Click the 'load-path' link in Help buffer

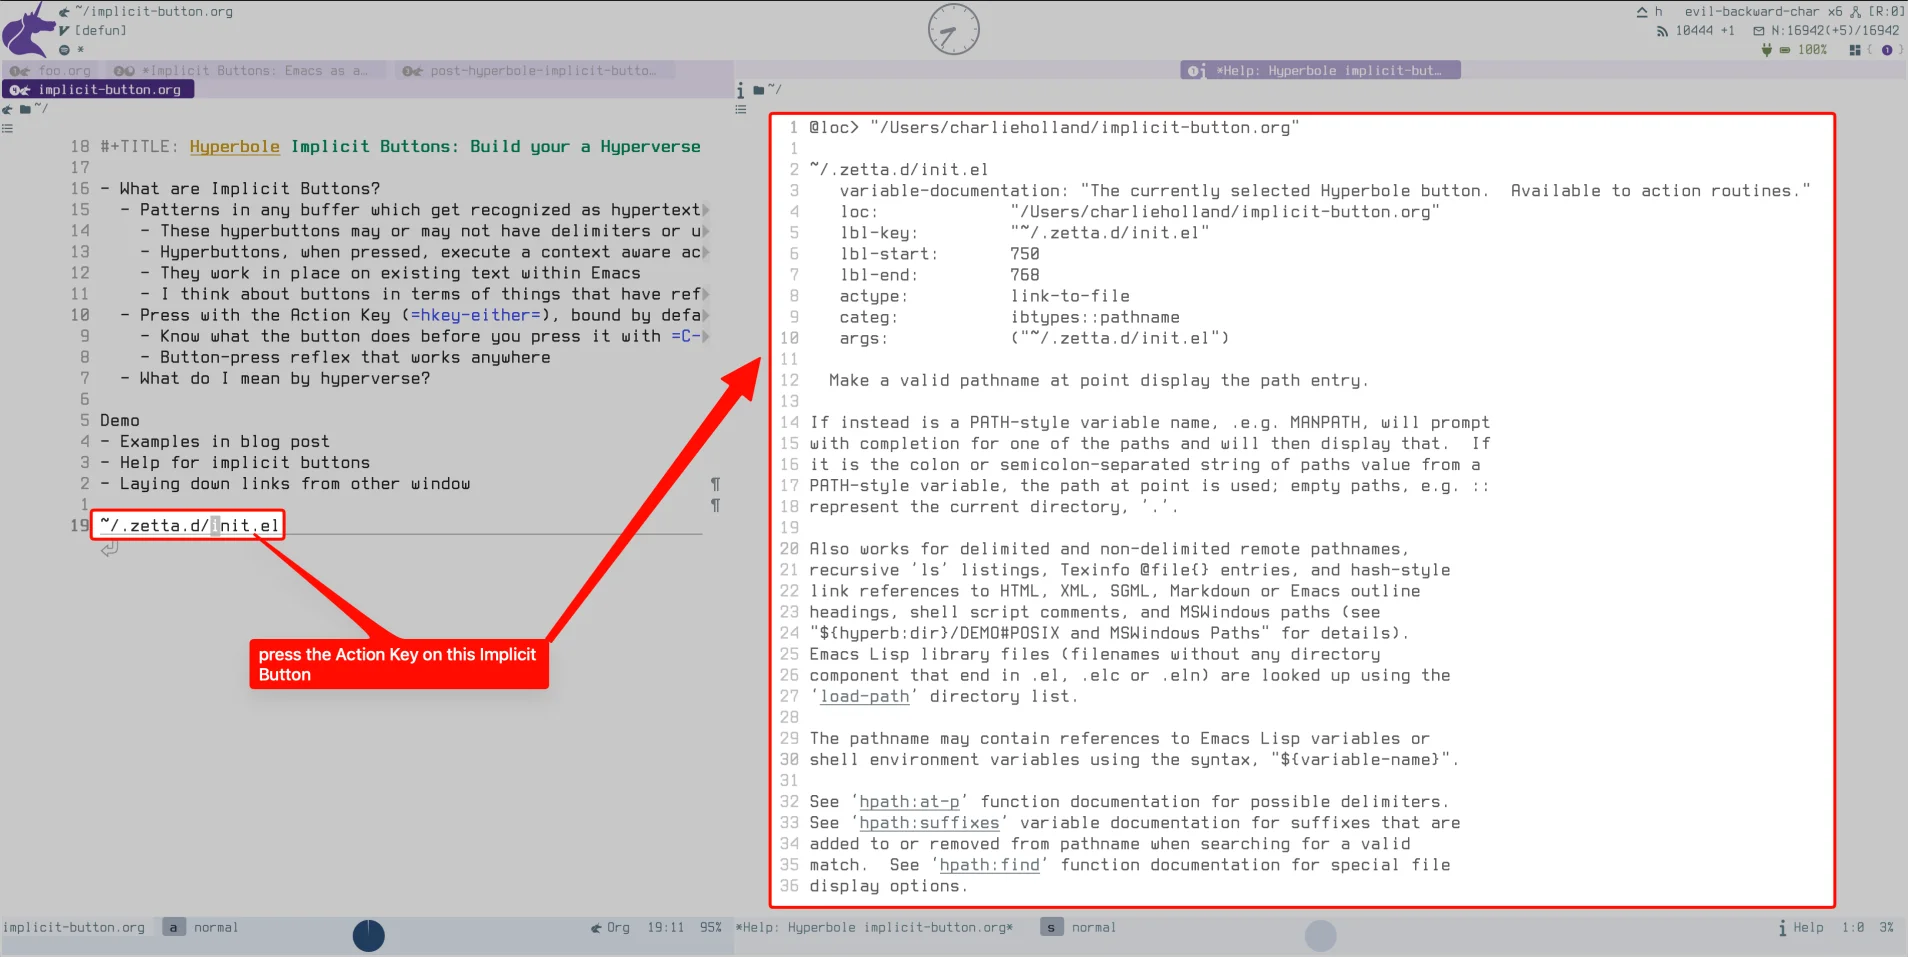click(864, 696)
